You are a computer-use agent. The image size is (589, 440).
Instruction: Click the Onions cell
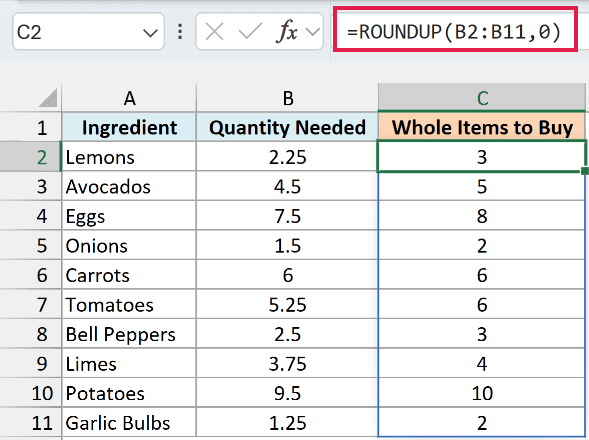coord(129,245)
